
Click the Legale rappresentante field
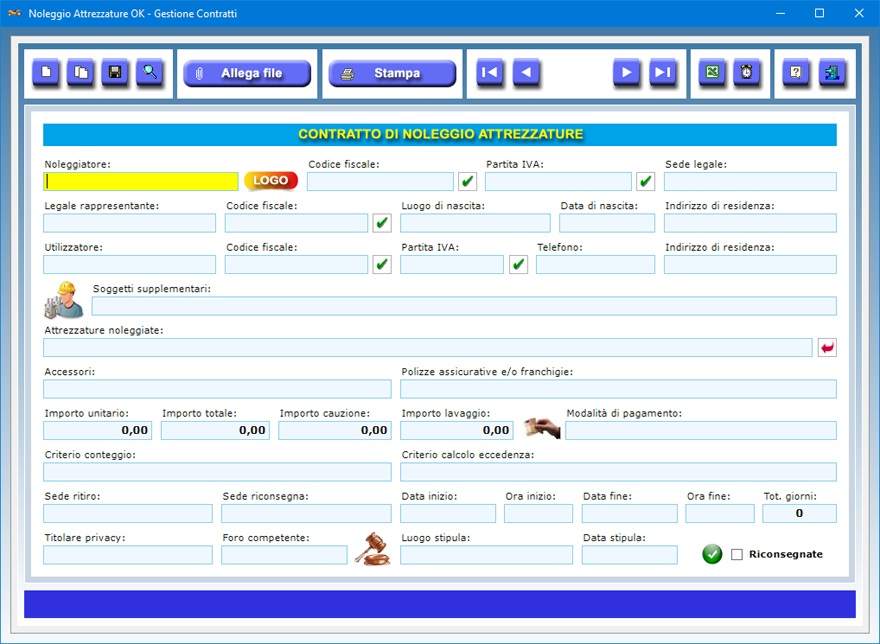[130, 223]
